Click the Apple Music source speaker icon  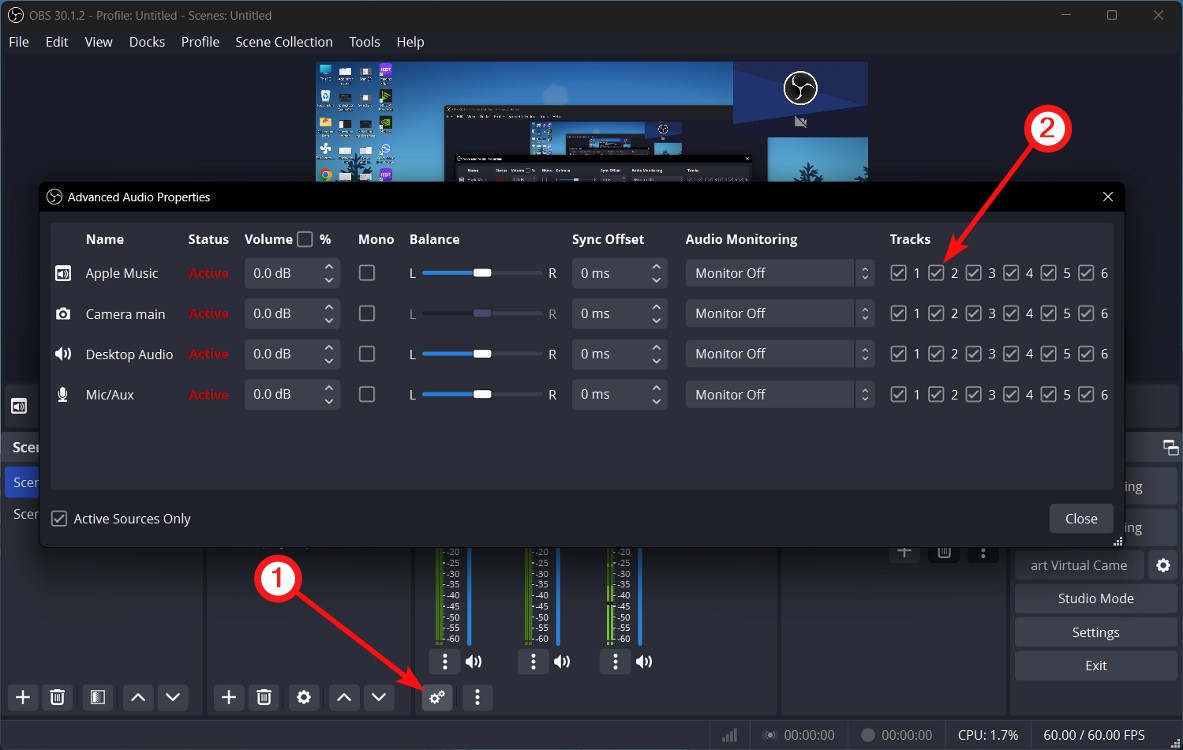(x=63, y=273)
